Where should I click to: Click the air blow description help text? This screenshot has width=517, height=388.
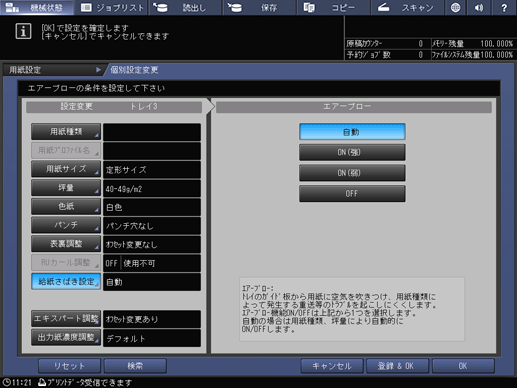[x=352, y=309]
